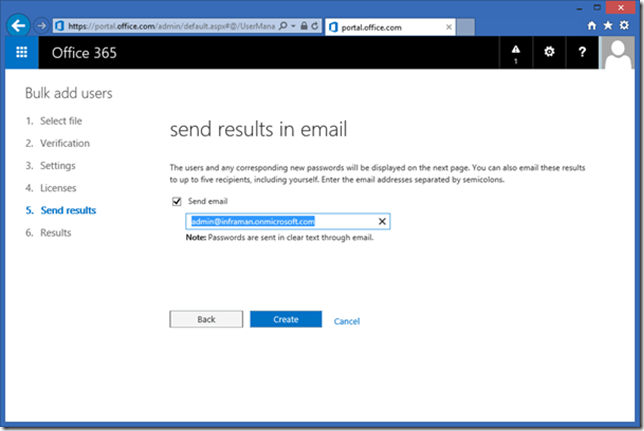Go back using browser back arrow
This screenshot has width=644, height=431.
coord(17,24)
